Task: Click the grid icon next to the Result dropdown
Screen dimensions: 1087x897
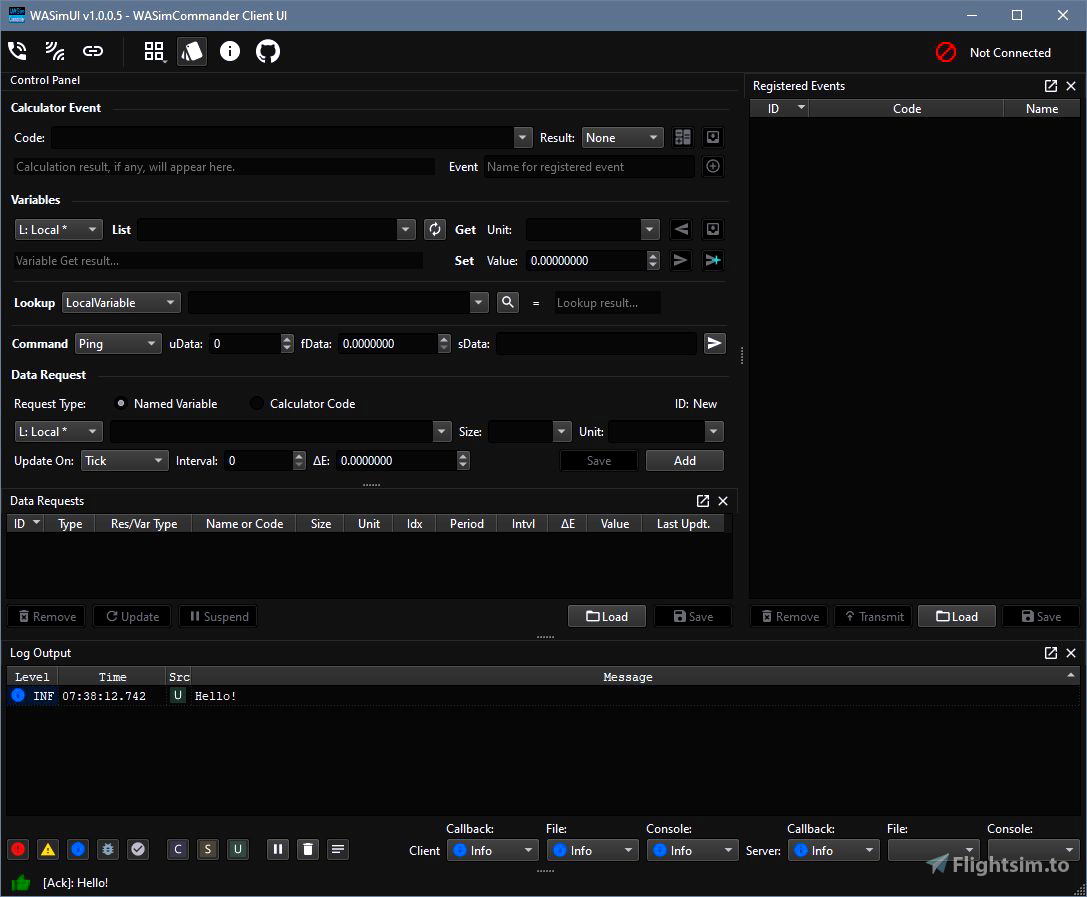Action: click(683, 137)
